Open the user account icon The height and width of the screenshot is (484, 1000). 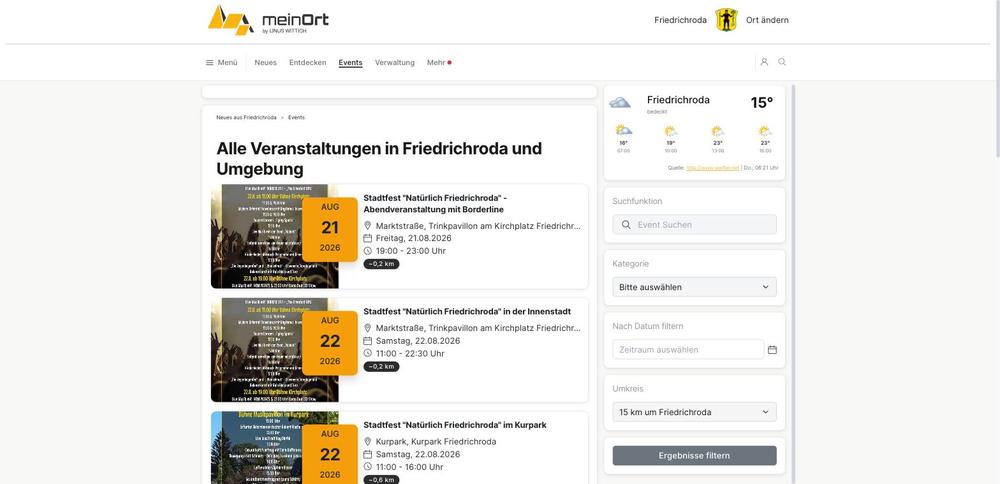click(x=764, y=62)
